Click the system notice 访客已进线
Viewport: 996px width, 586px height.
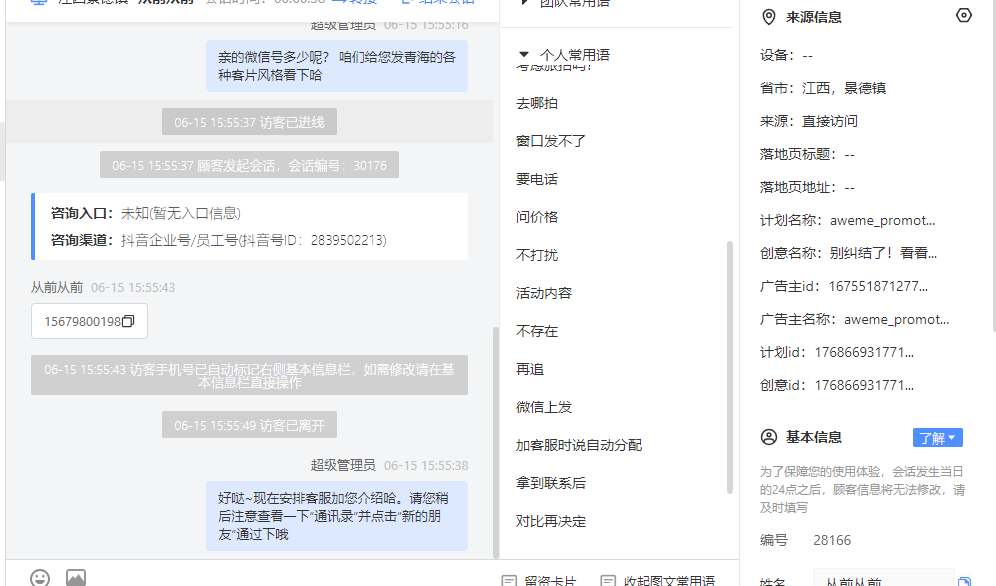pyautogui.click(x=249, y=122)
